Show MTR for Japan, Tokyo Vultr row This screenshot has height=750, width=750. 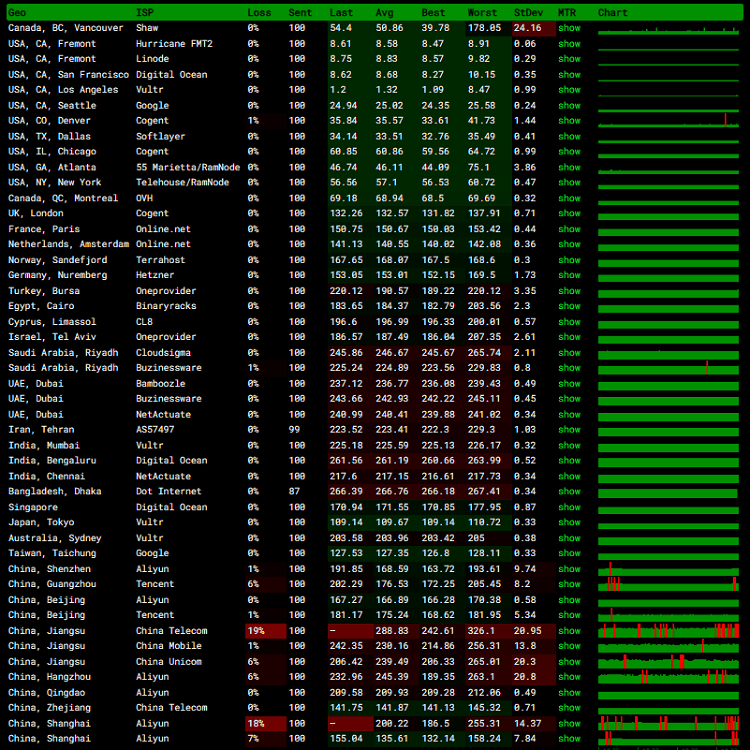tap(568, 522)
